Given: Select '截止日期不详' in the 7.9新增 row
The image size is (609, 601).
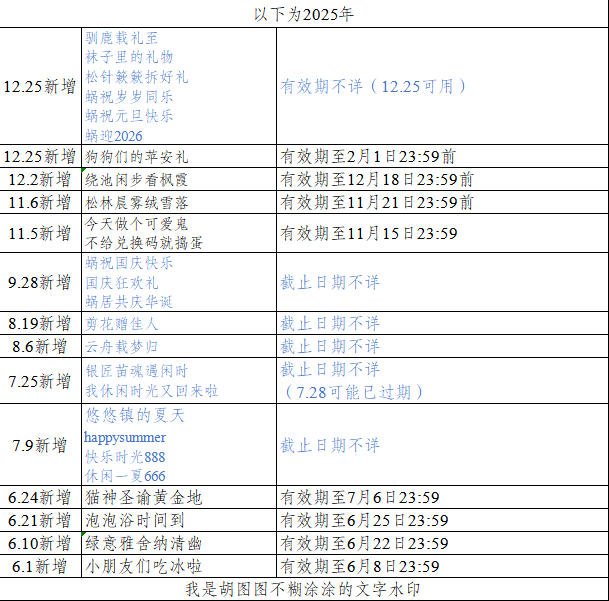Looking at the screenshot, I should click(x=330, y=445).
